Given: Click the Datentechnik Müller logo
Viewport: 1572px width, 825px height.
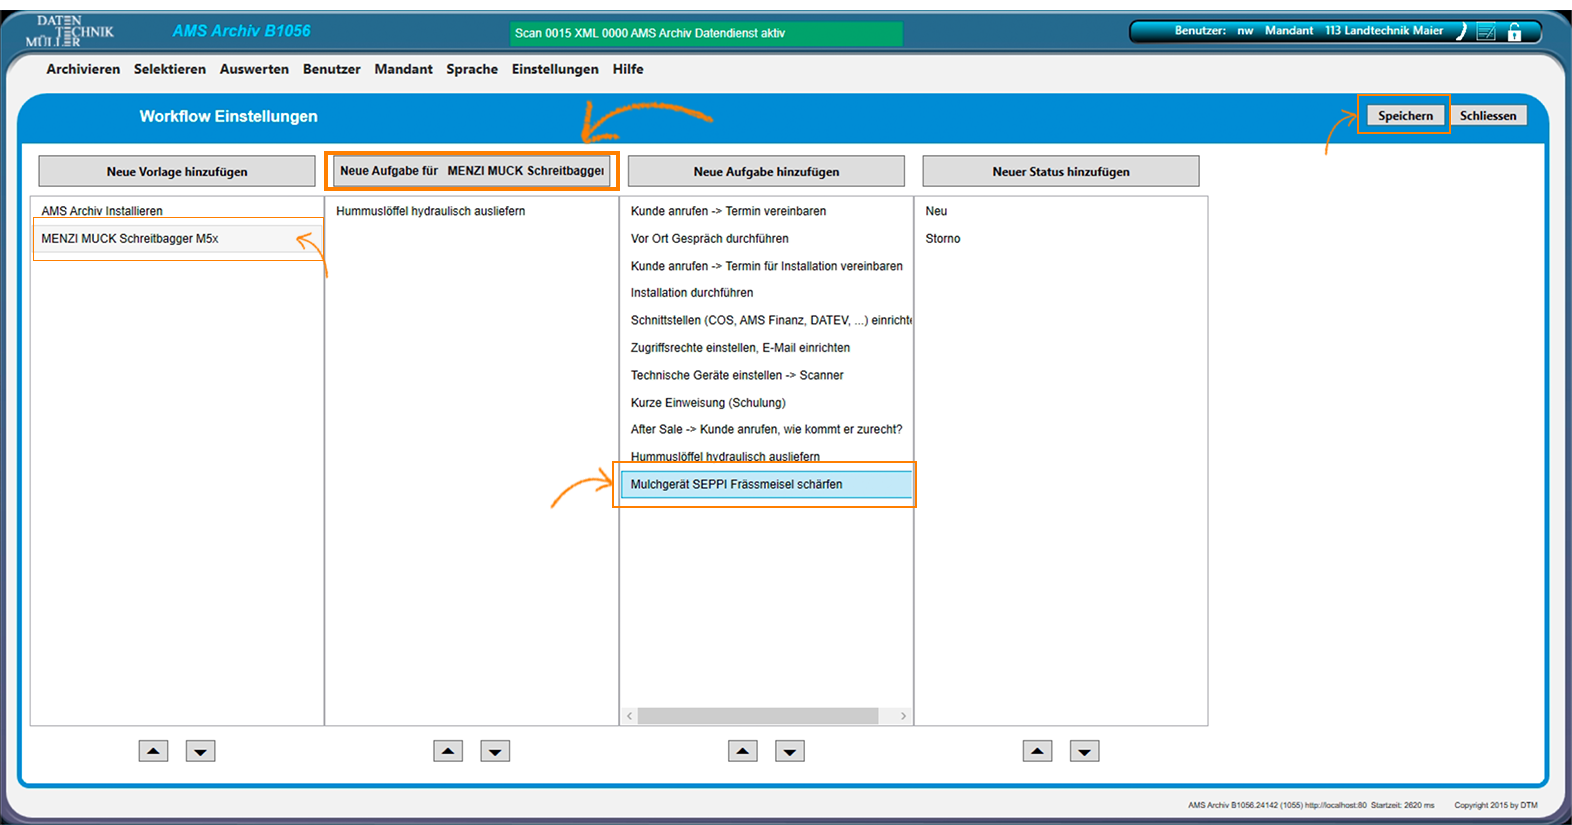Looking at the screenshot, I should [70, 32].
